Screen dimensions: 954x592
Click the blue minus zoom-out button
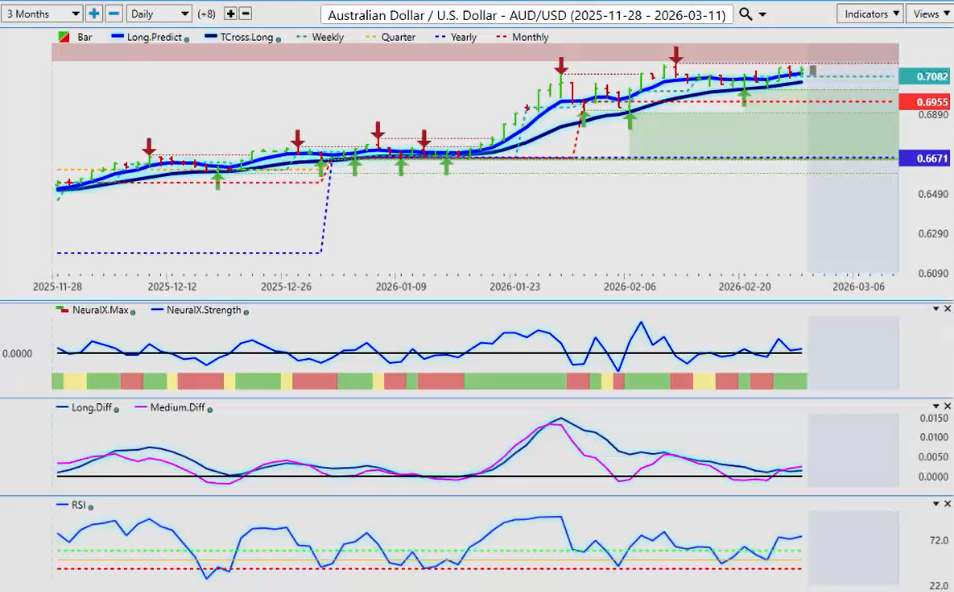point(114,14)
